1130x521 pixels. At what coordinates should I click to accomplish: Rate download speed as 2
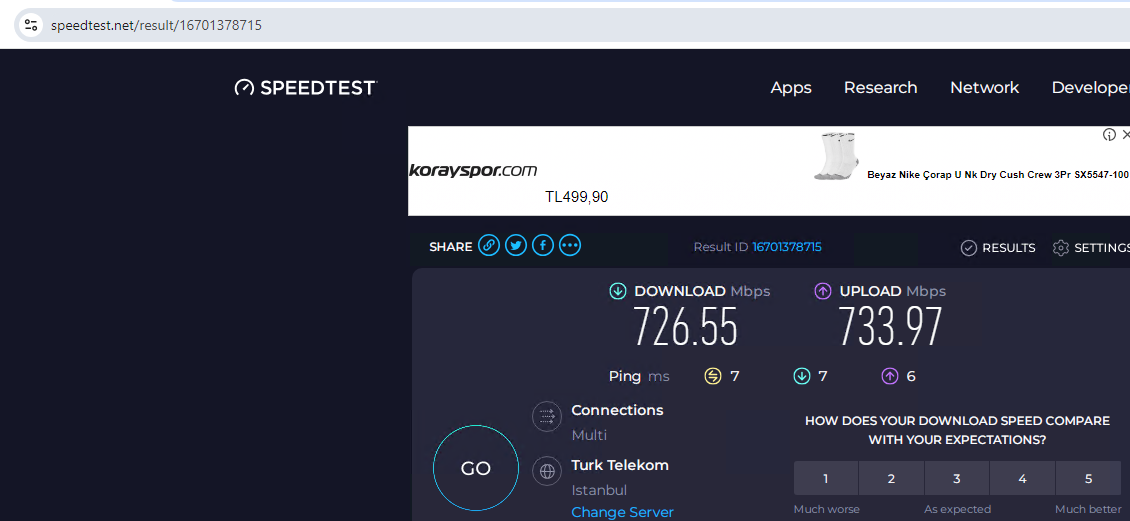click(891, 478)
